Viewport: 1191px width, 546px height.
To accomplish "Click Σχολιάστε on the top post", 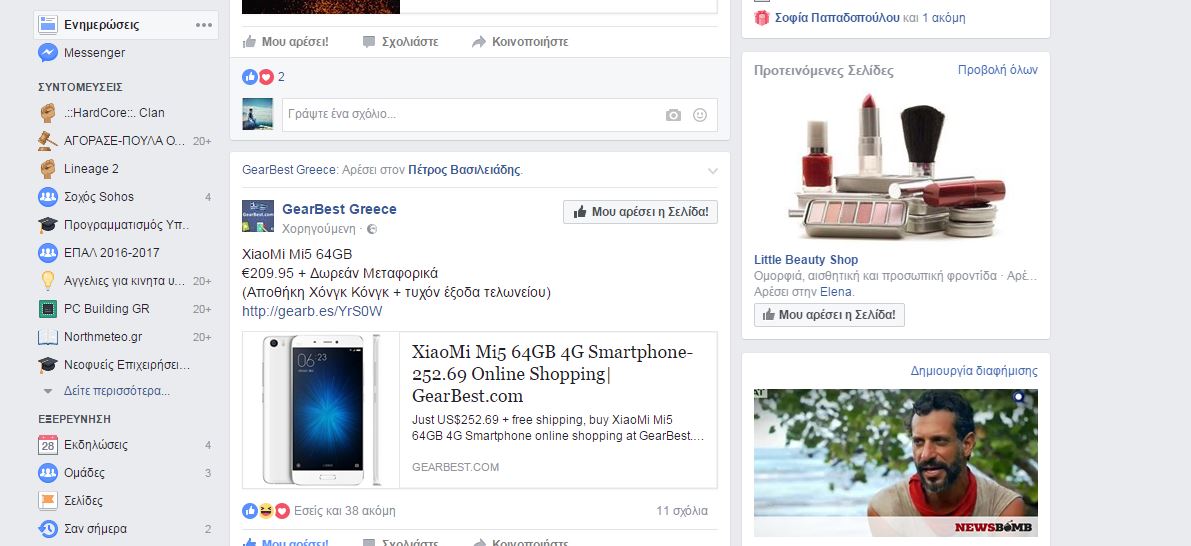I will 401,42.
